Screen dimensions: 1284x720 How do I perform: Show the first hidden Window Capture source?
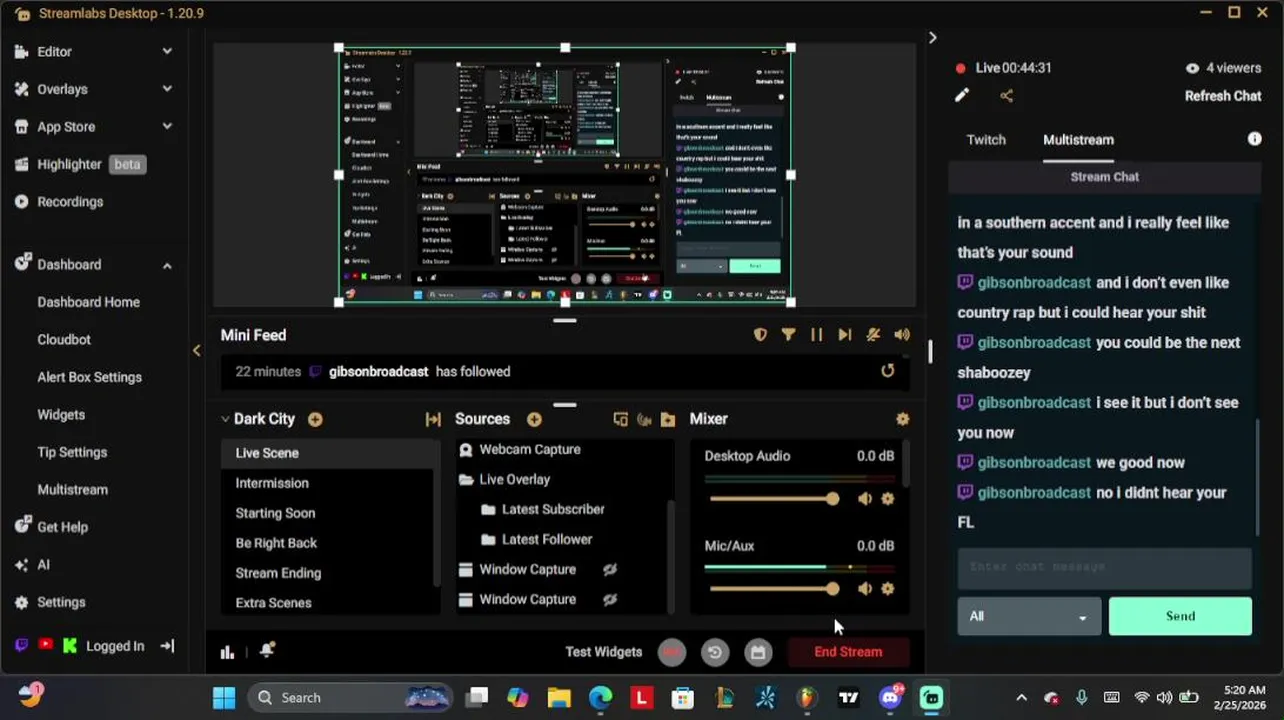click(609, 570)
